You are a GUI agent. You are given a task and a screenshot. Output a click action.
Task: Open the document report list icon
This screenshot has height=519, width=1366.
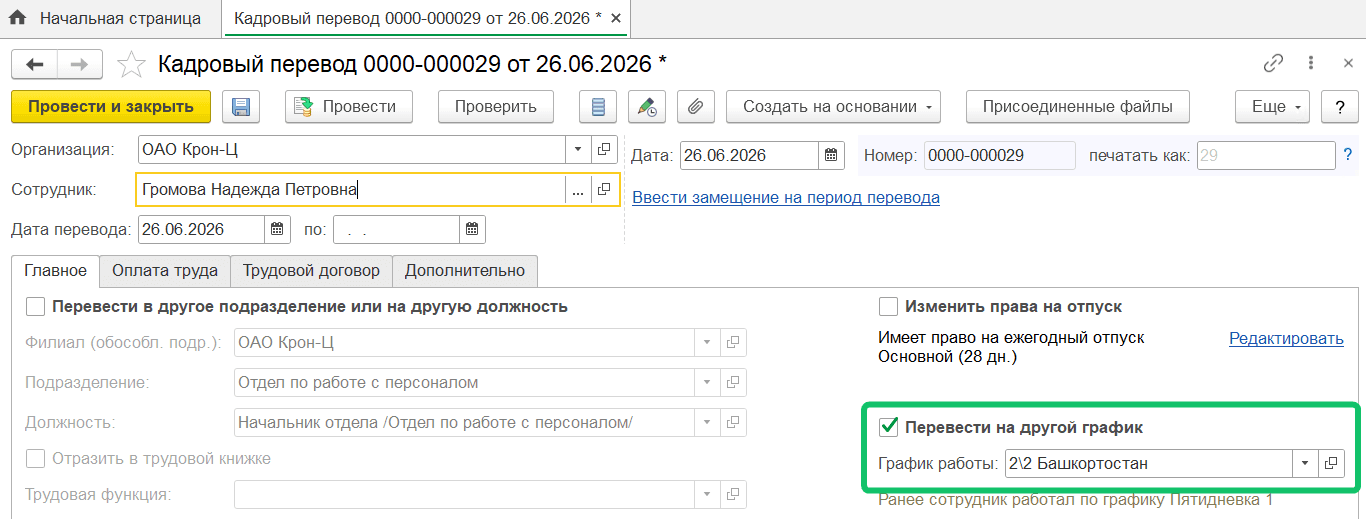click(598, 107)
